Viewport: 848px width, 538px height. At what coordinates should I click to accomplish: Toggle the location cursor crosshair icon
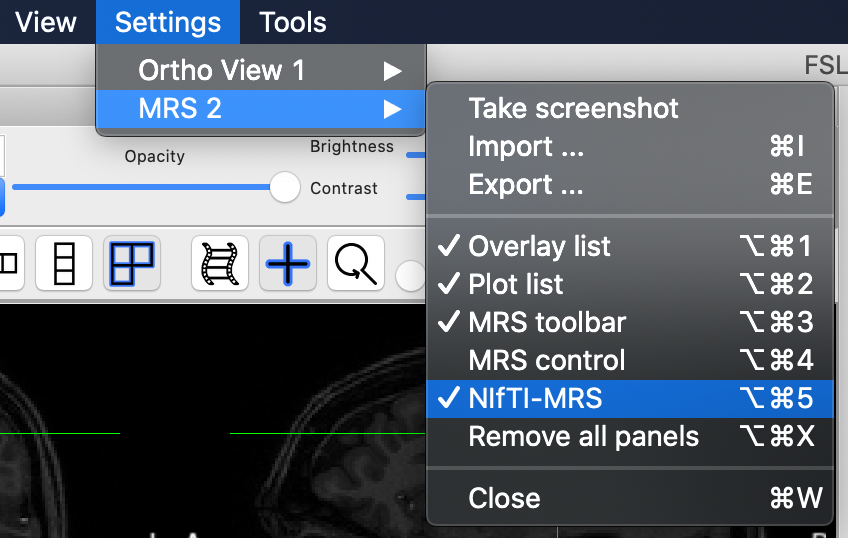click(x=287, y=264)
